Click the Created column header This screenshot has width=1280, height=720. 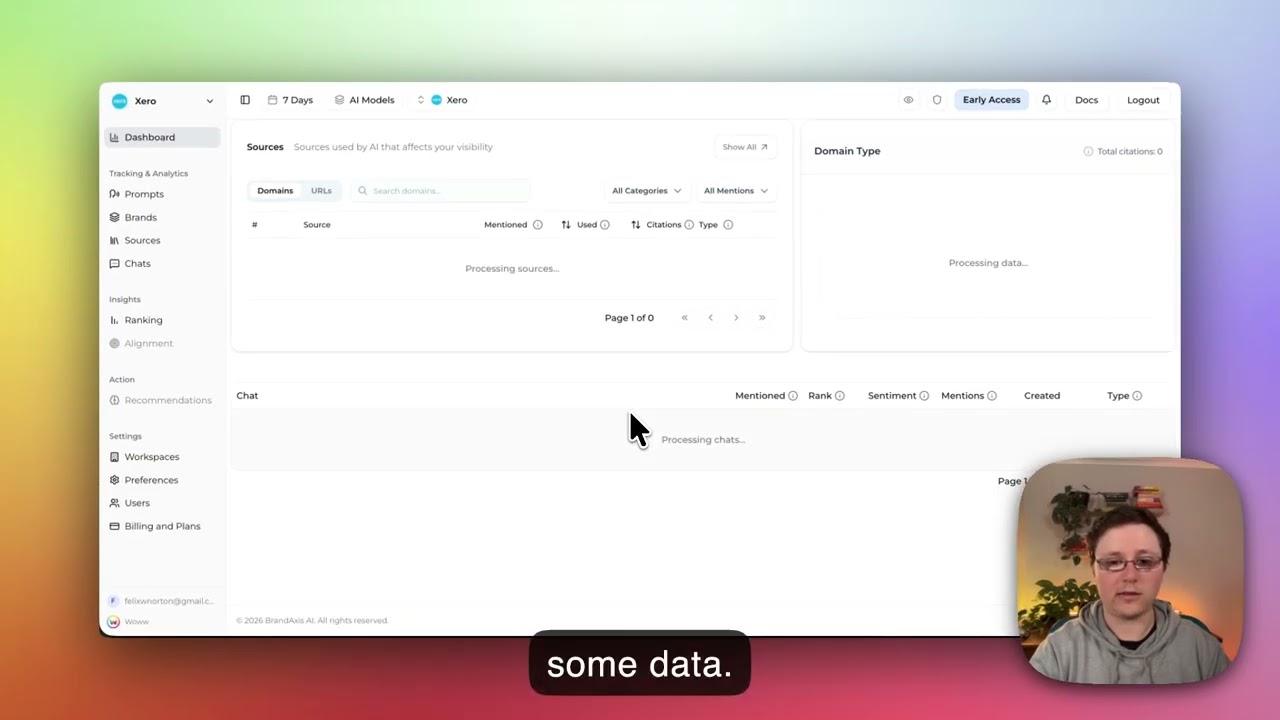tap(1042, 396)
